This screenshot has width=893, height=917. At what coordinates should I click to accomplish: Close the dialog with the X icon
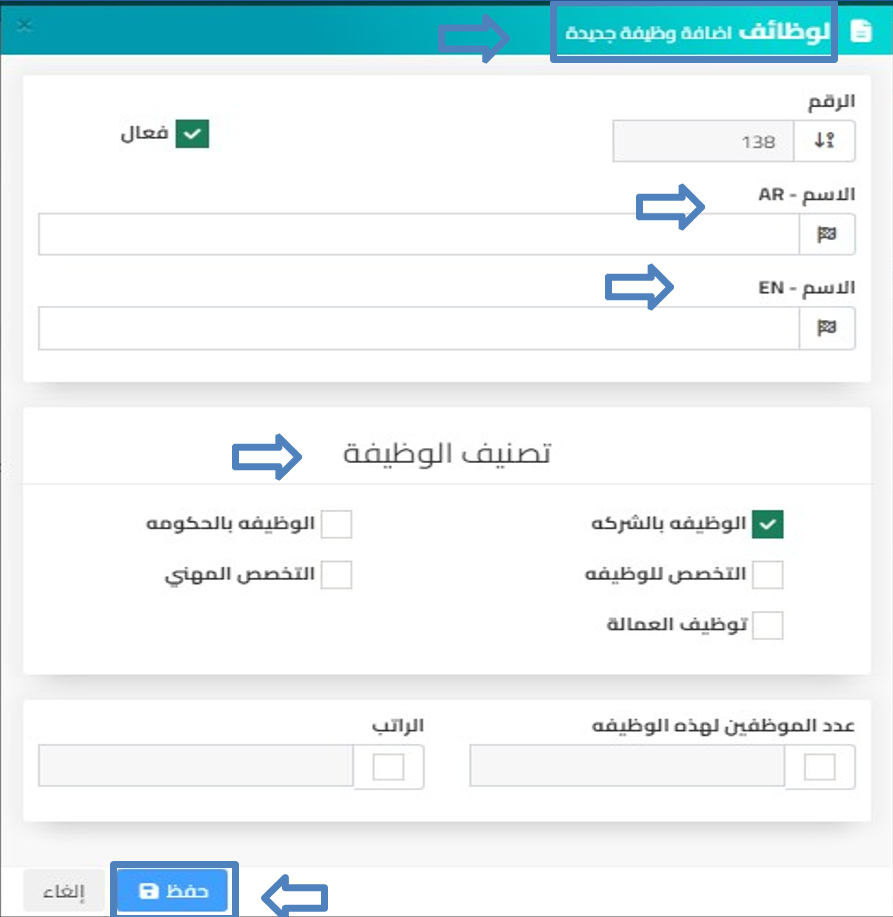point(25,25)
